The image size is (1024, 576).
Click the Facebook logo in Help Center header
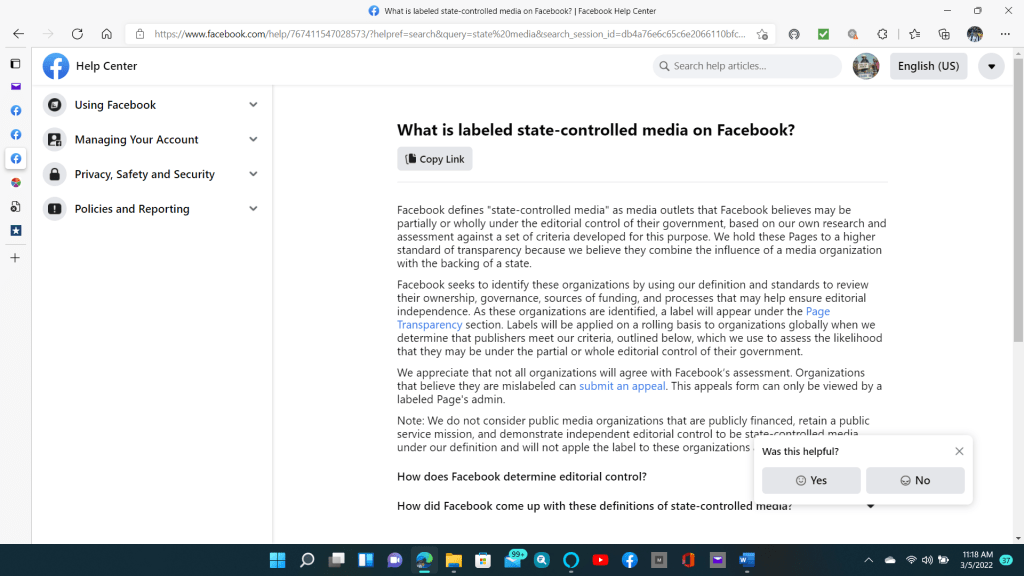coord(56,66)
